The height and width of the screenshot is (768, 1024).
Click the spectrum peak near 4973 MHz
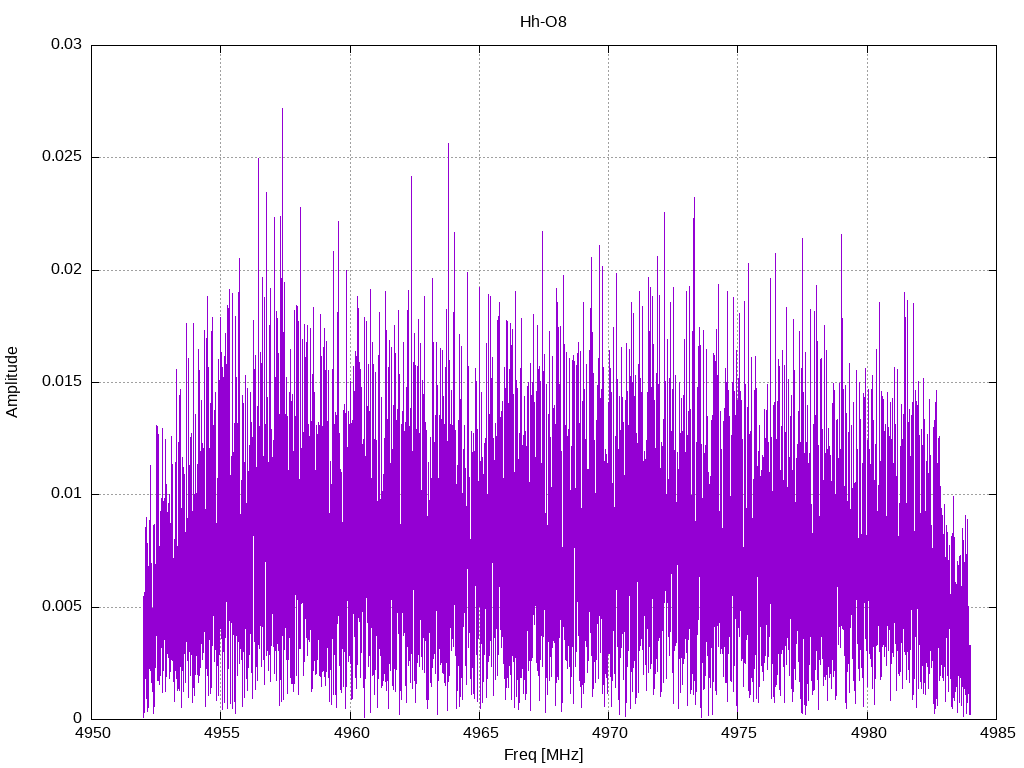pos(694,199)
